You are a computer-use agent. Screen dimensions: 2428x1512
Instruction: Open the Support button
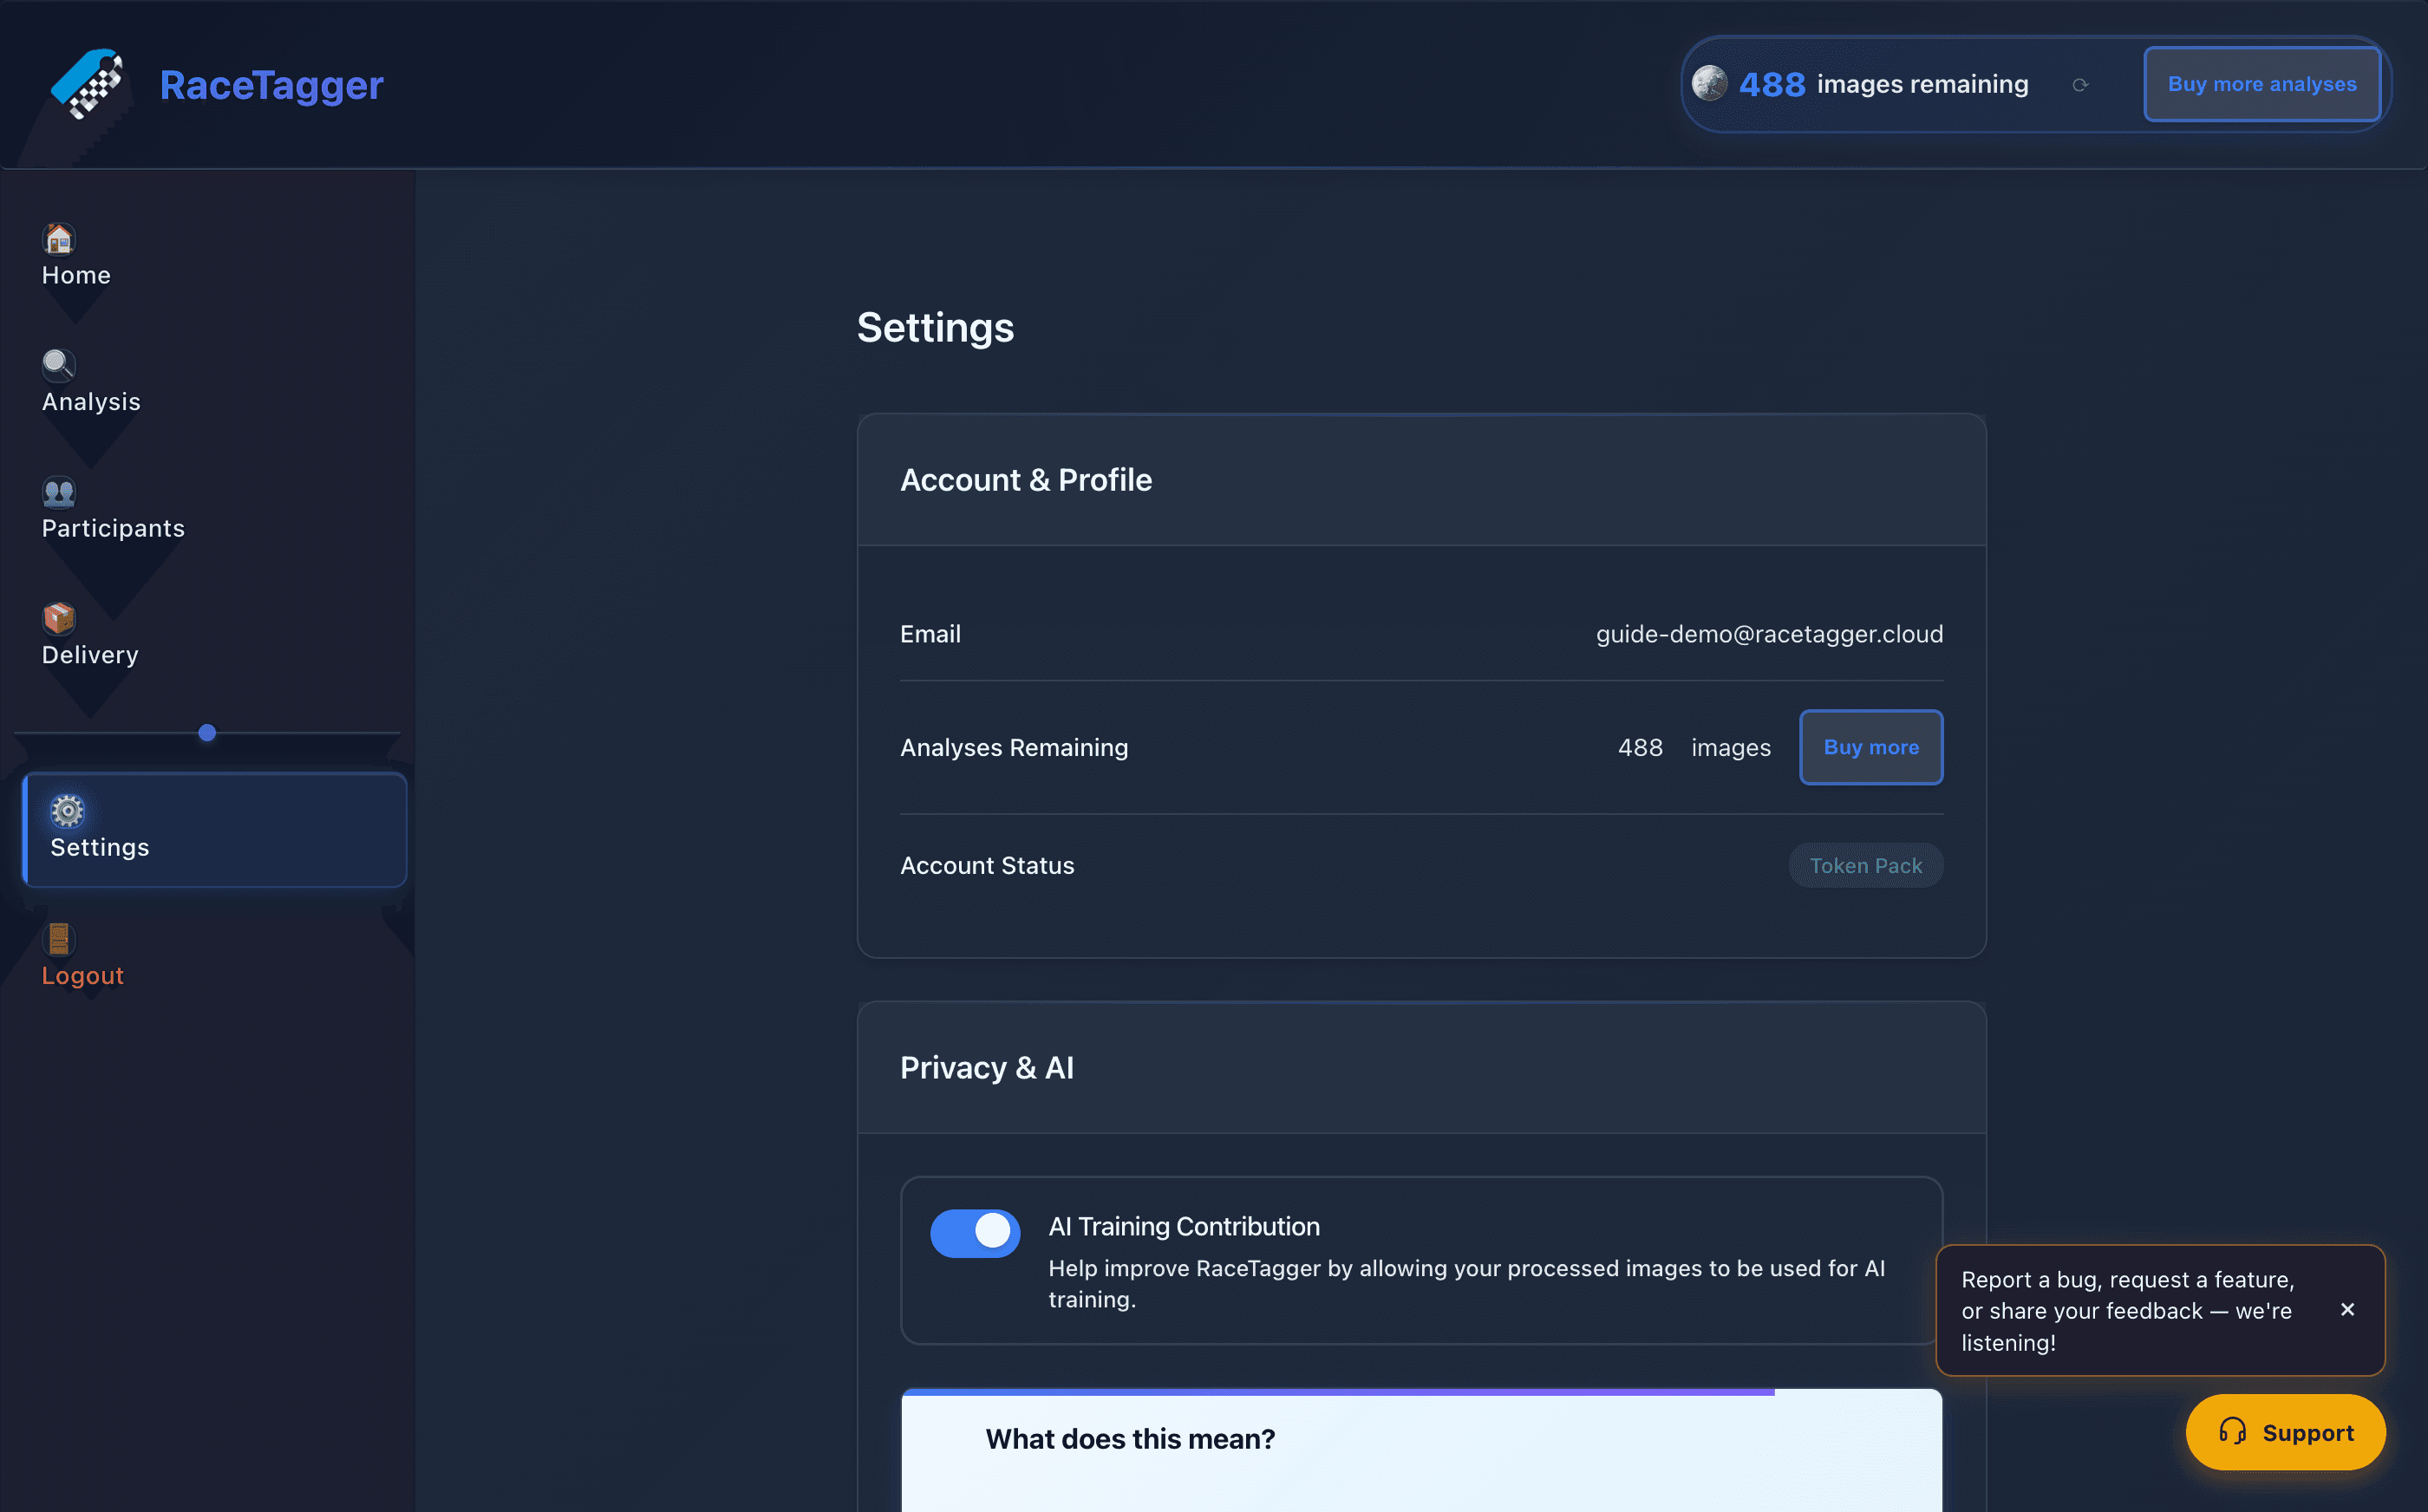coord(2285,1432)
